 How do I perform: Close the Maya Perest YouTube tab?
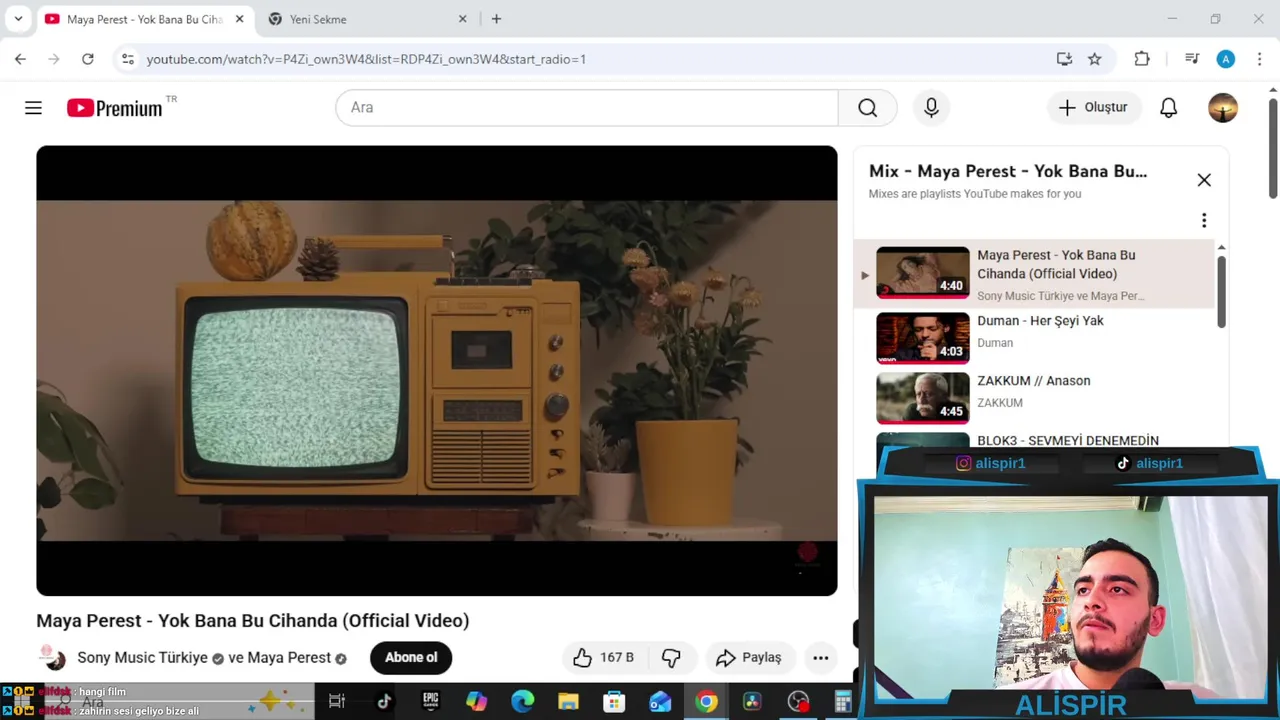coord(239,19)
